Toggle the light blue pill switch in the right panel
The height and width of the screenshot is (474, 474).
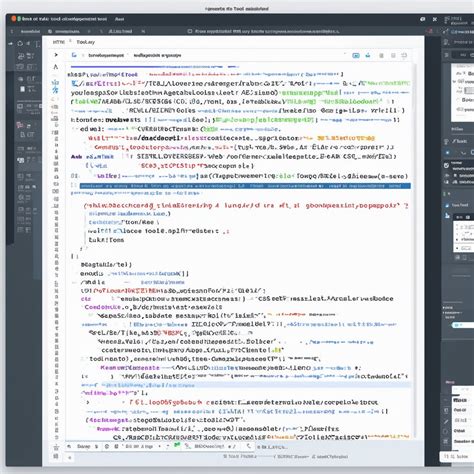[462, 325]
